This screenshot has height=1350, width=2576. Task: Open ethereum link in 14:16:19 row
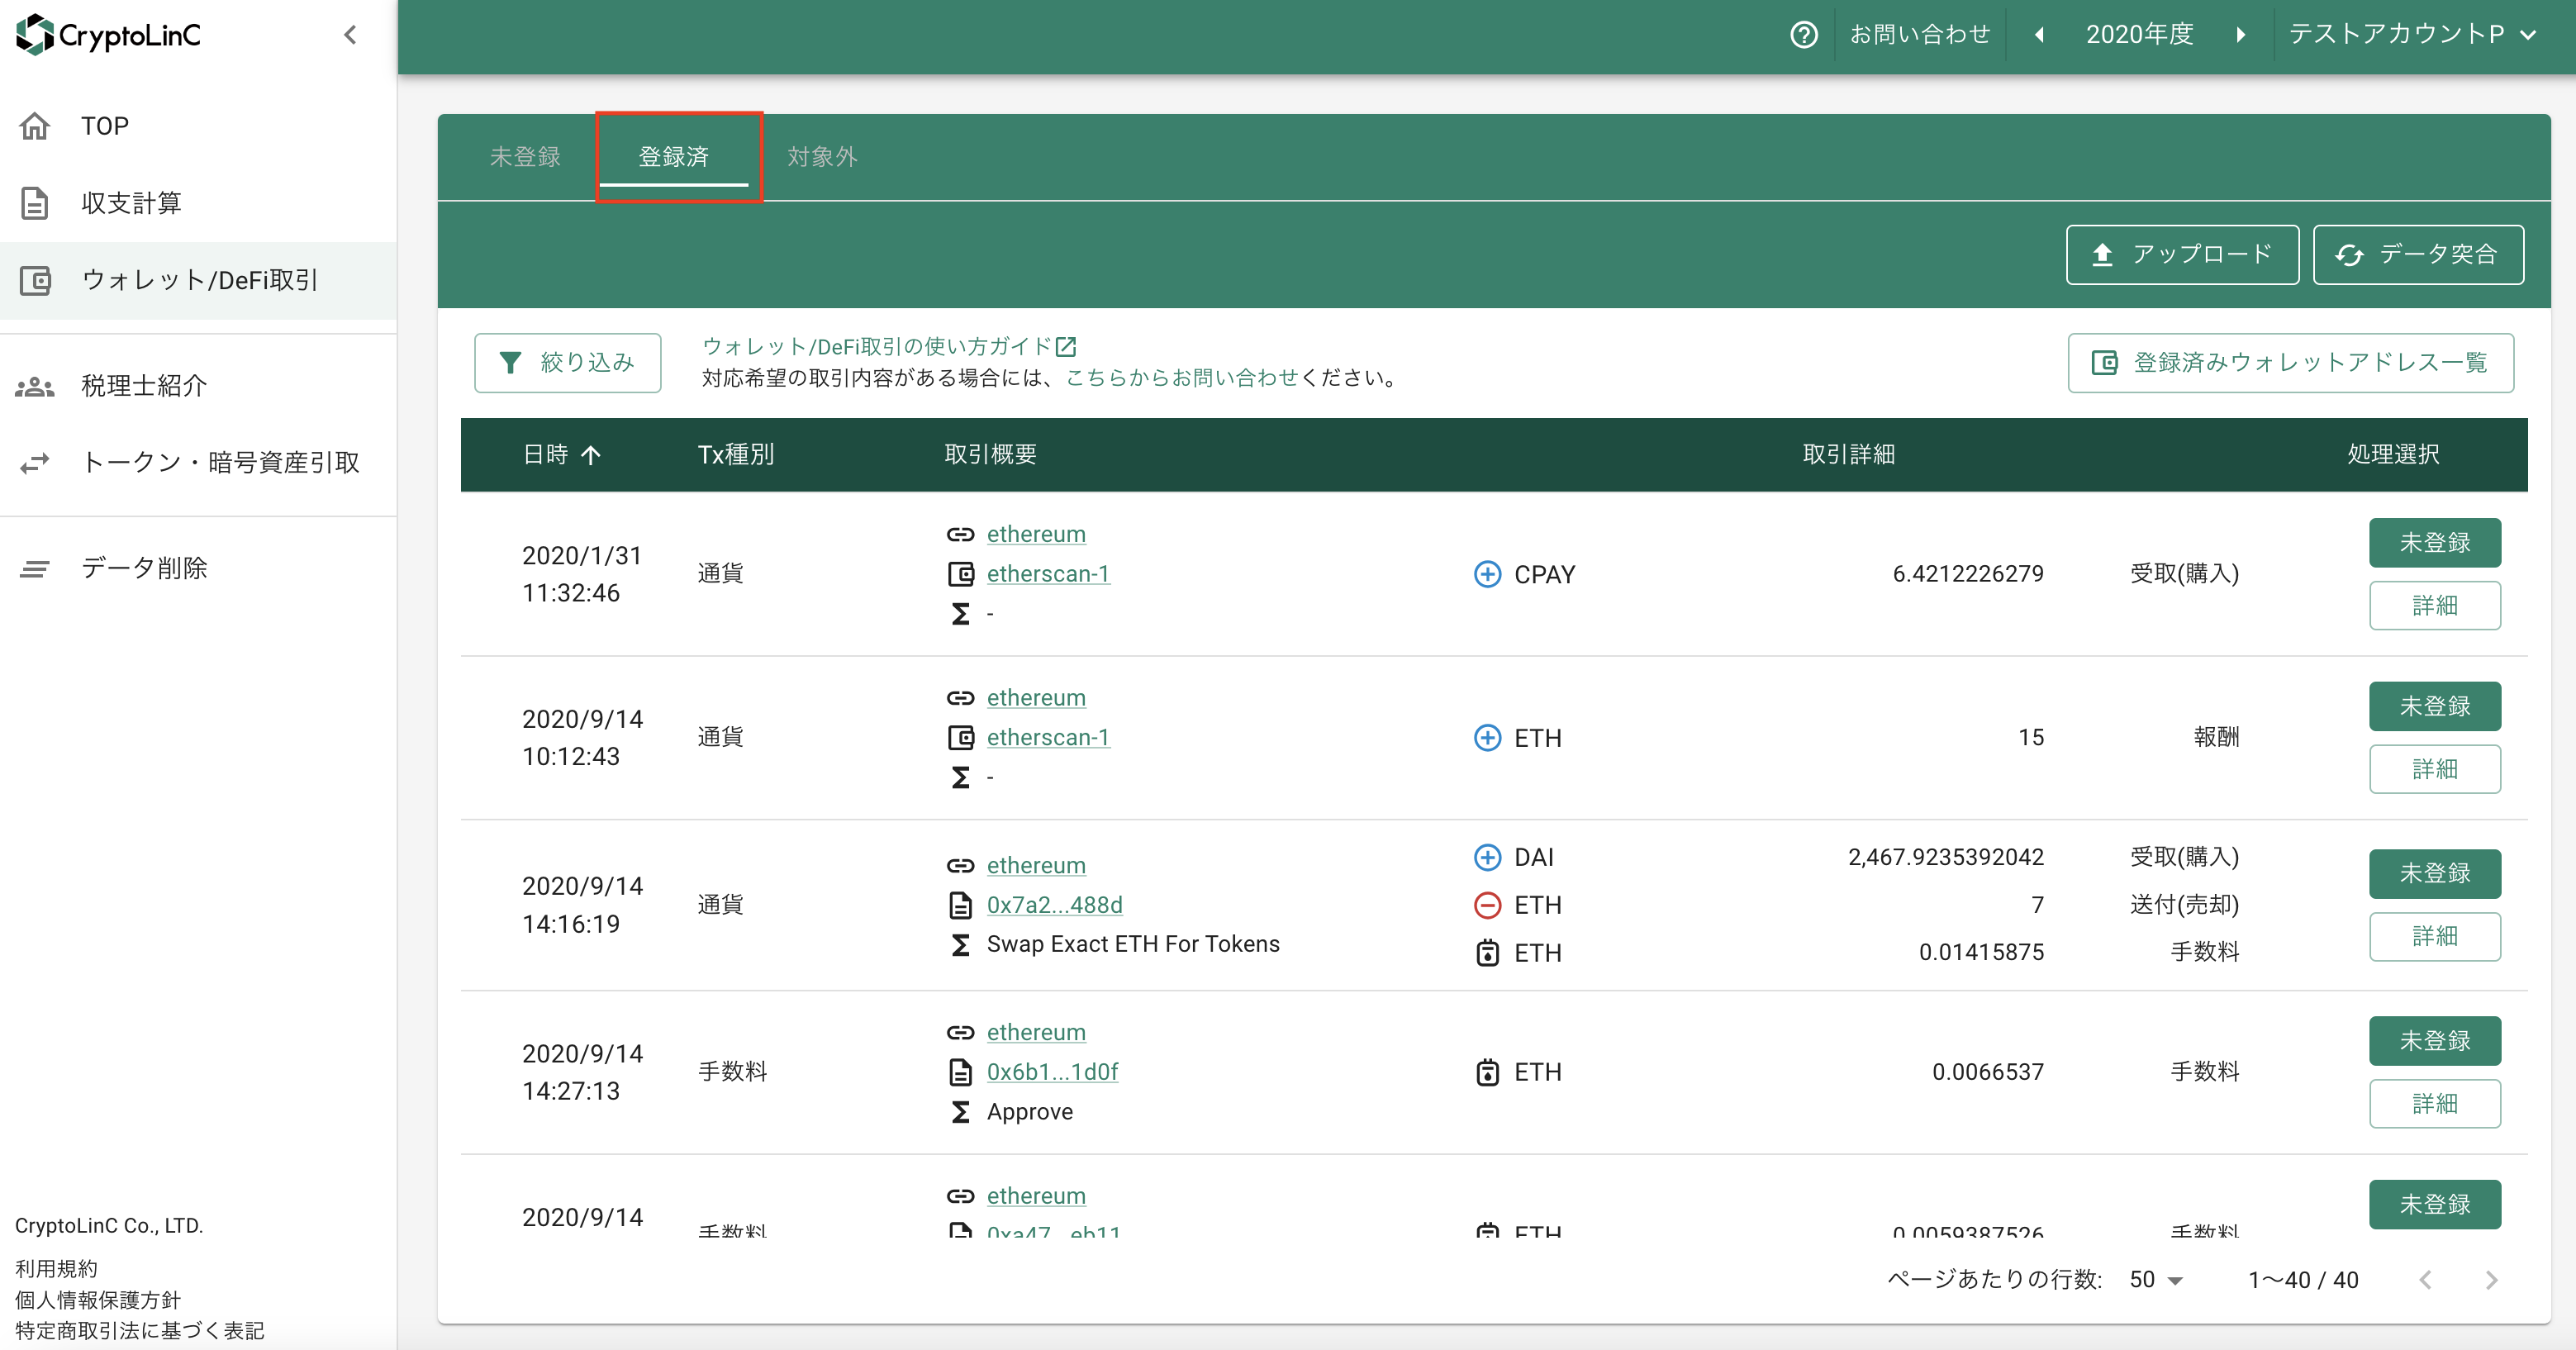click(x=1036, y=865)
